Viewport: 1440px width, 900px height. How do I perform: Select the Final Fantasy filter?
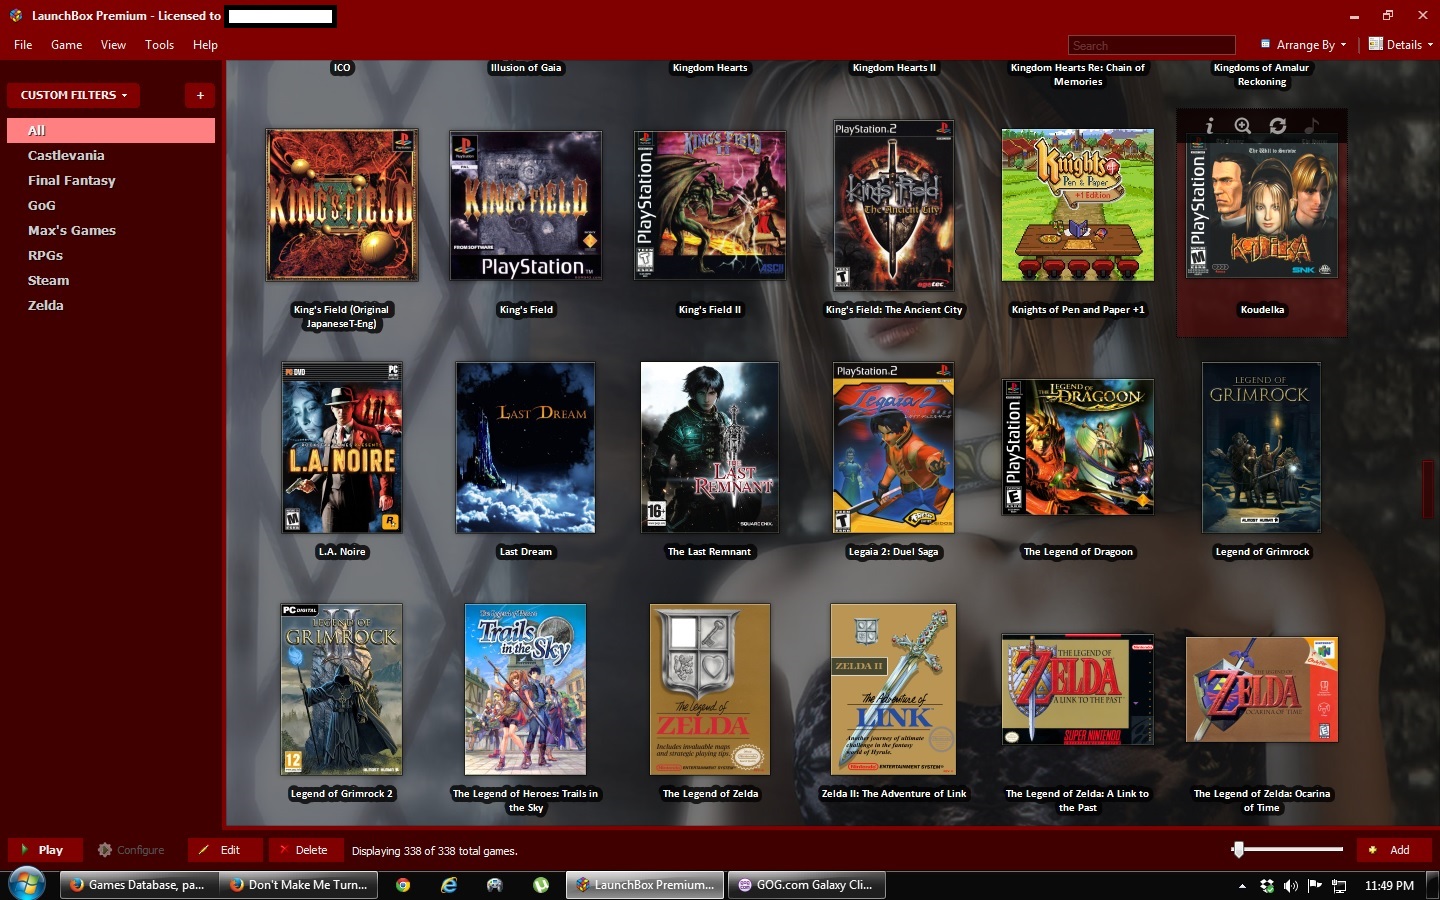111,181
